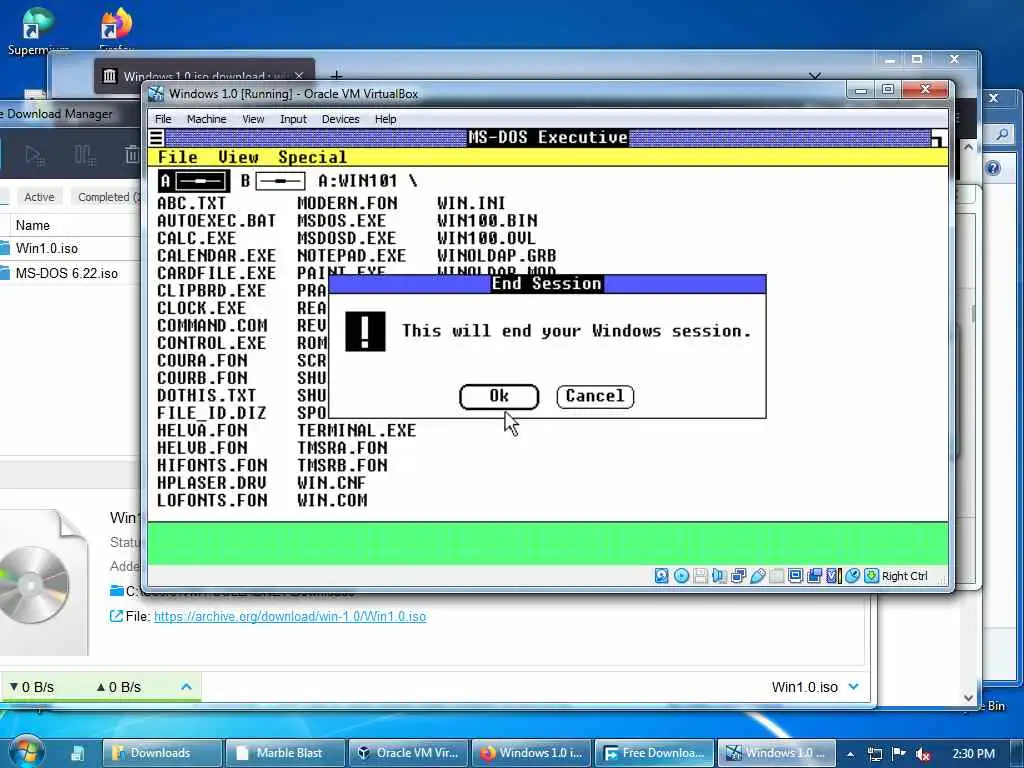Click the audio status icon in VirtualBox
The image size is (1024, 768).
point(719,575)
